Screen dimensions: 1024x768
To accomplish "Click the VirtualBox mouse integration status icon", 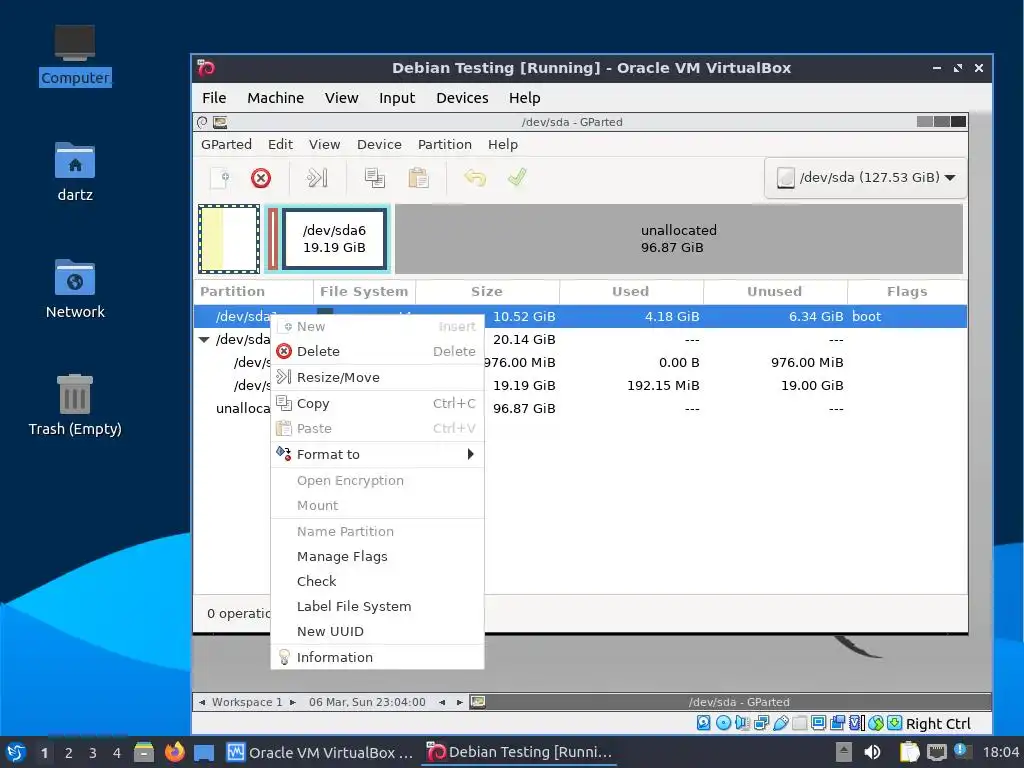I will point(876,723).
